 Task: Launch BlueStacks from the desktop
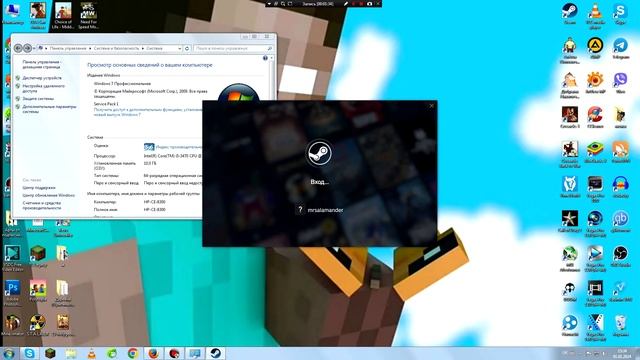595,152
